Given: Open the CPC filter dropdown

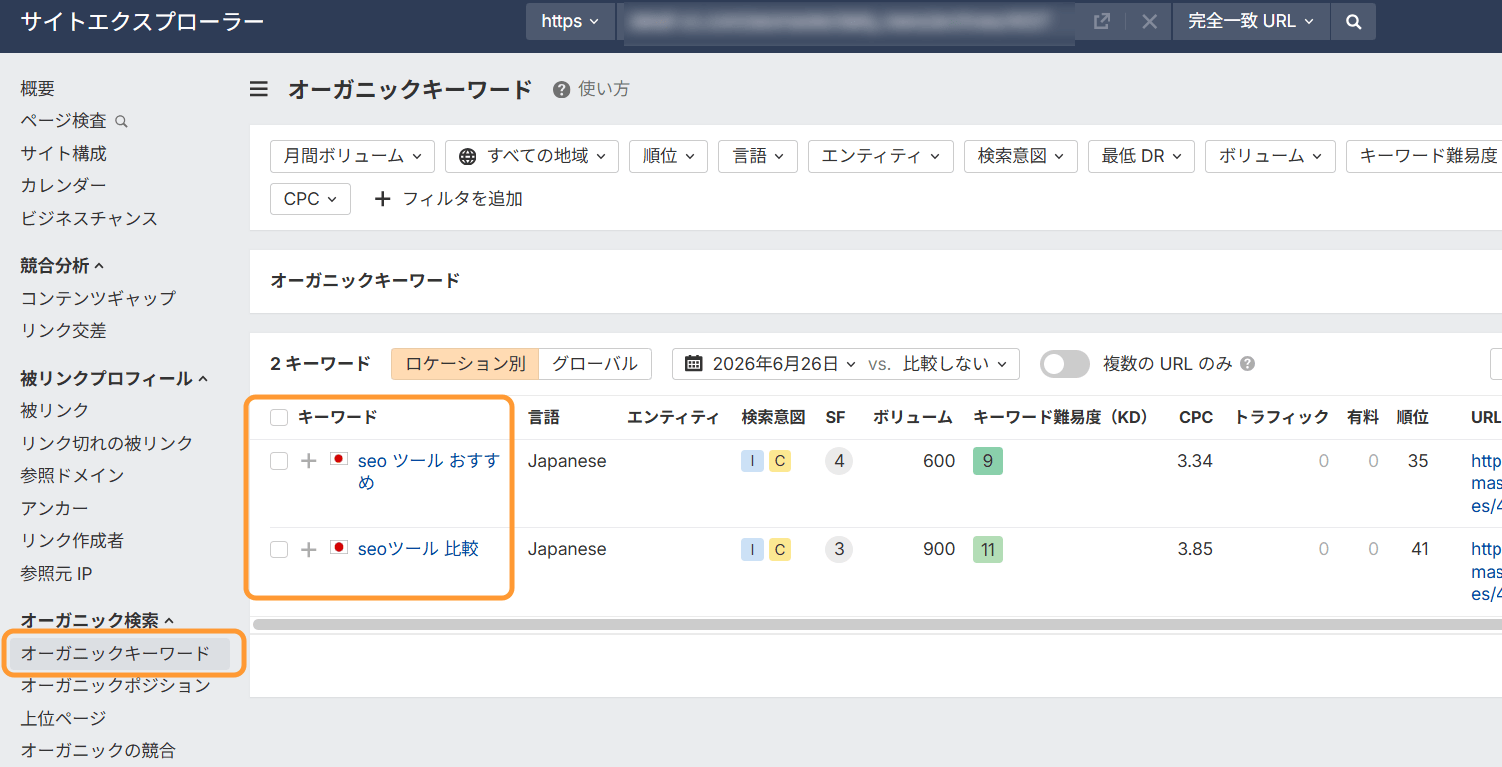Looking at the screenshot, I should click(310, 199).
